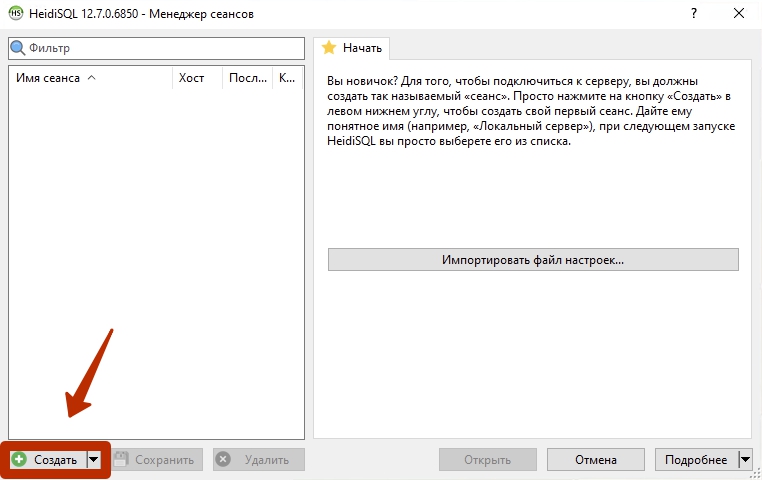The image size is (762, 480).
Task: Click the Отмена button
Action: [x=596, y=460]
